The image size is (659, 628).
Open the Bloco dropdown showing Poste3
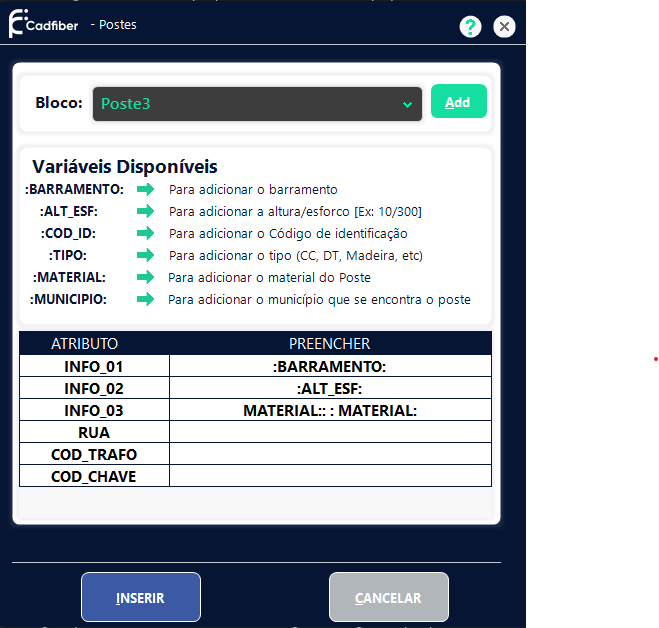[x=257, y=104]
